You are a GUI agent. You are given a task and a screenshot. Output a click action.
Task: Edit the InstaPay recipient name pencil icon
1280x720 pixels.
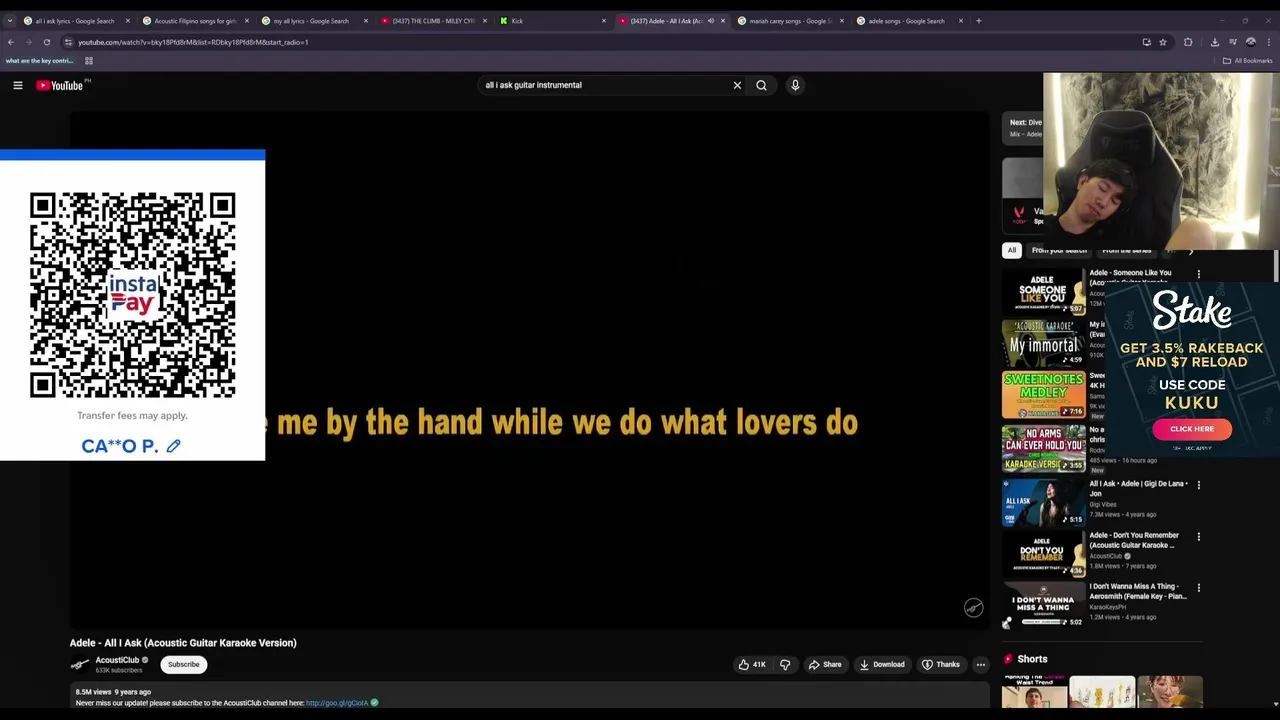[173, 446]
